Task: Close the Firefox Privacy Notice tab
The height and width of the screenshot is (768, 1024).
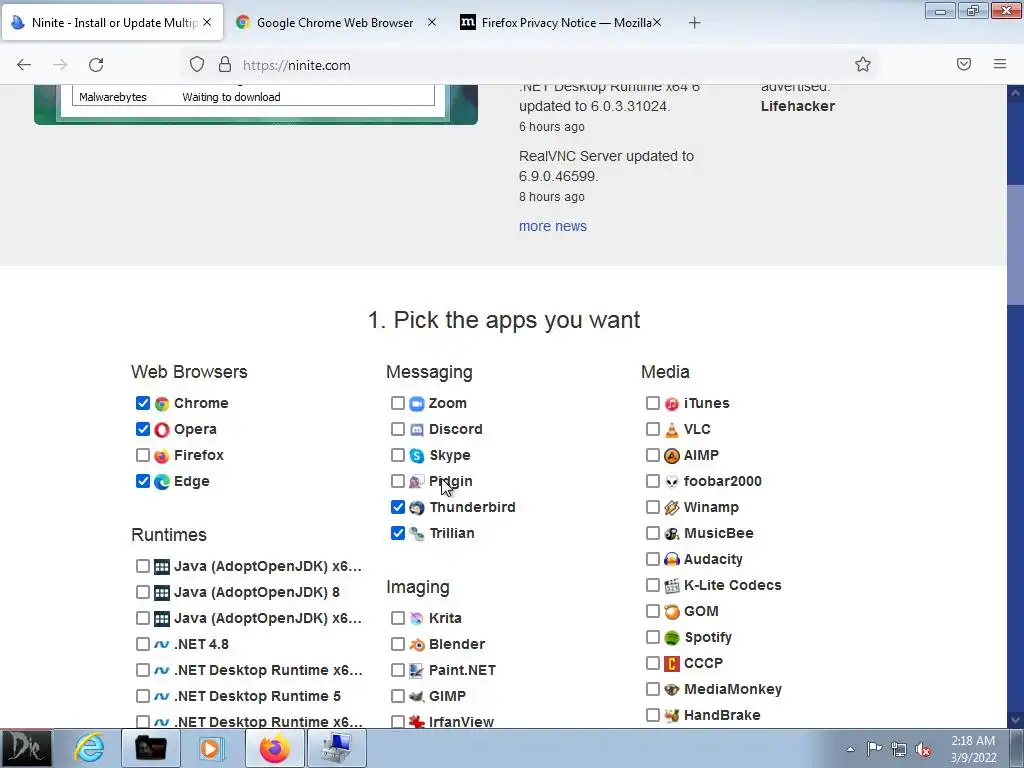Action: pos(657,22)
